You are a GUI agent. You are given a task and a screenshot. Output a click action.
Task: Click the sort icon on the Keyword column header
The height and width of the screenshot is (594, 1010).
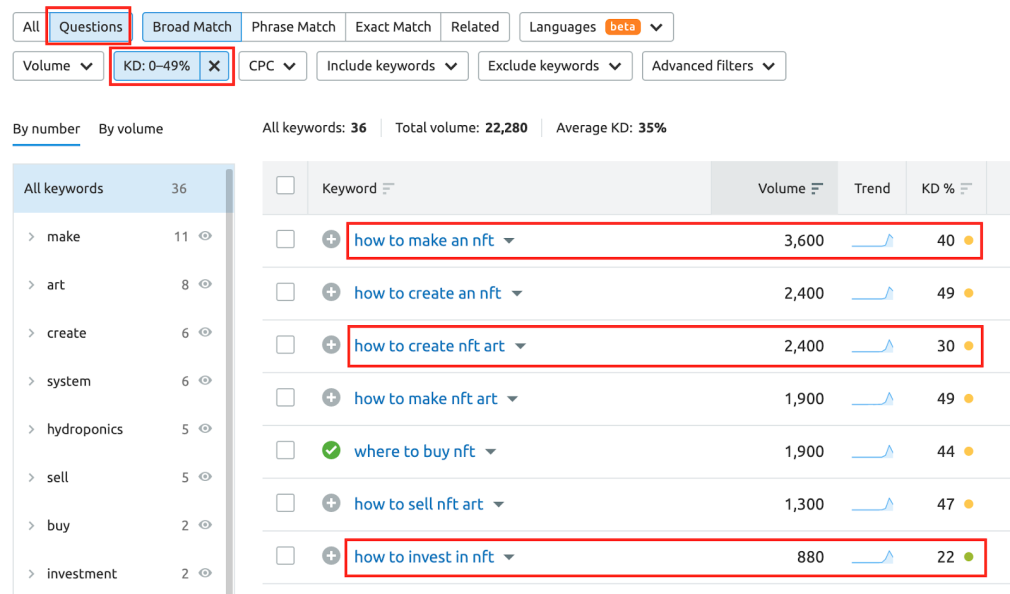tap(388, 188)
